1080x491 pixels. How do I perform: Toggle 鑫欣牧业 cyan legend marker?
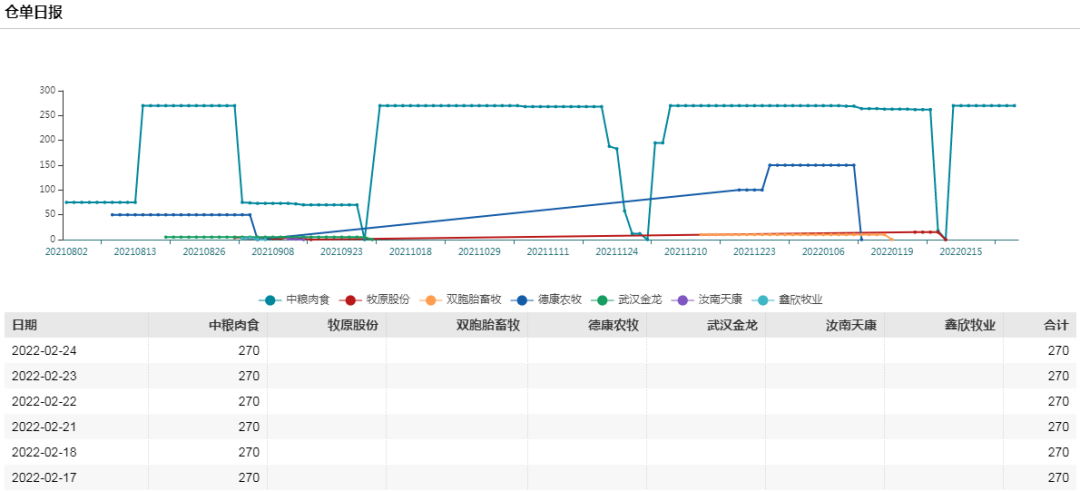pos(764,299)
